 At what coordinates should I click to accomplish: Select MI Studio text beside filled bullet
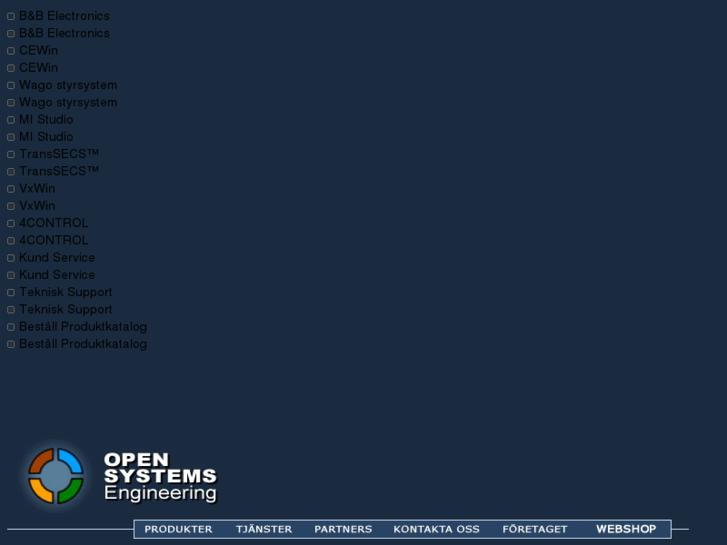tap(46, 137)
